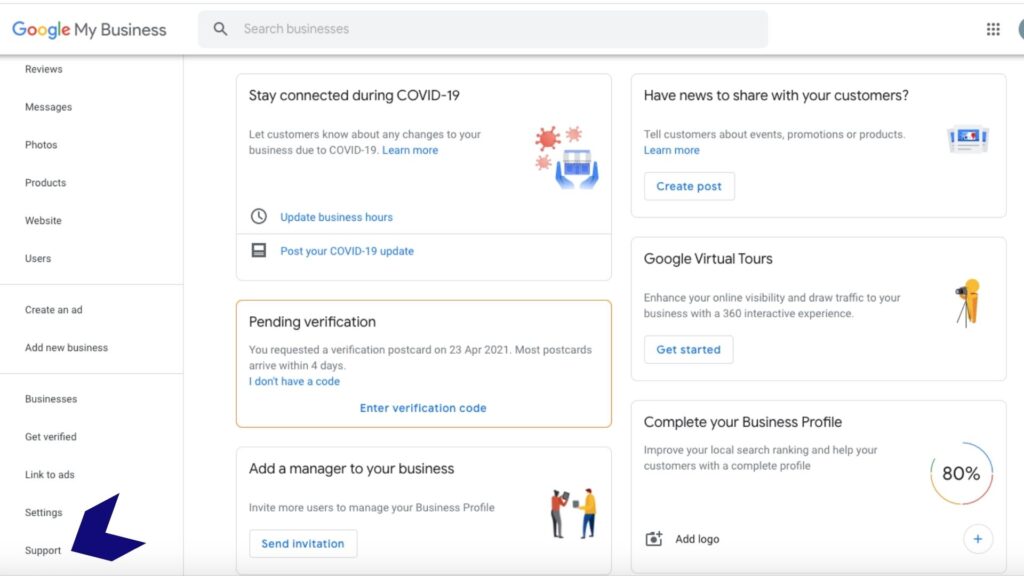Screen dimensions: 1024x576
Task: Click Post your COVID-19 update link
Action: pyautogui.click(x=347, y=251)
